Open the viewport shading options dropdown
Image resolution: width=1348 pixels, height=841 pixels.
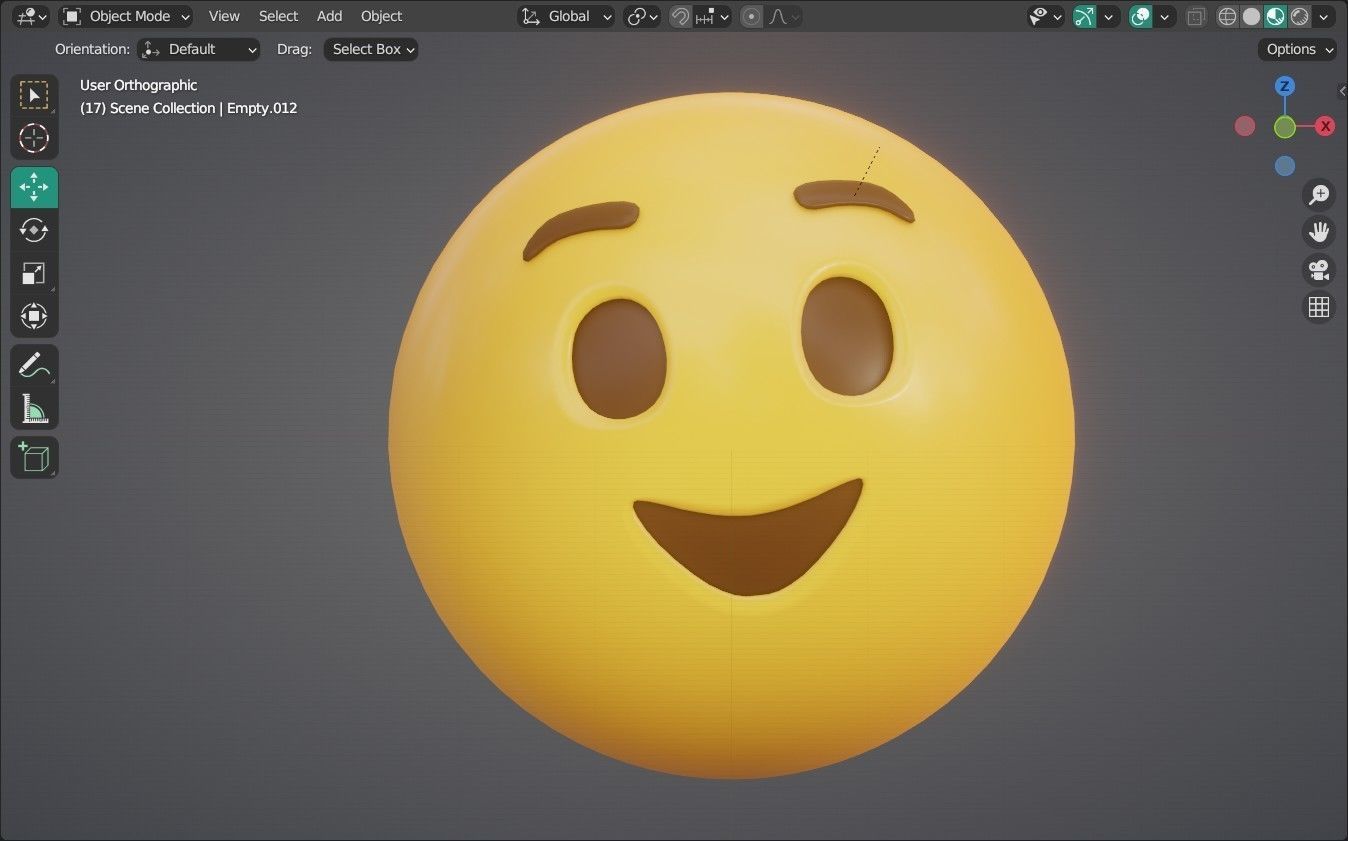[1323, 16]
